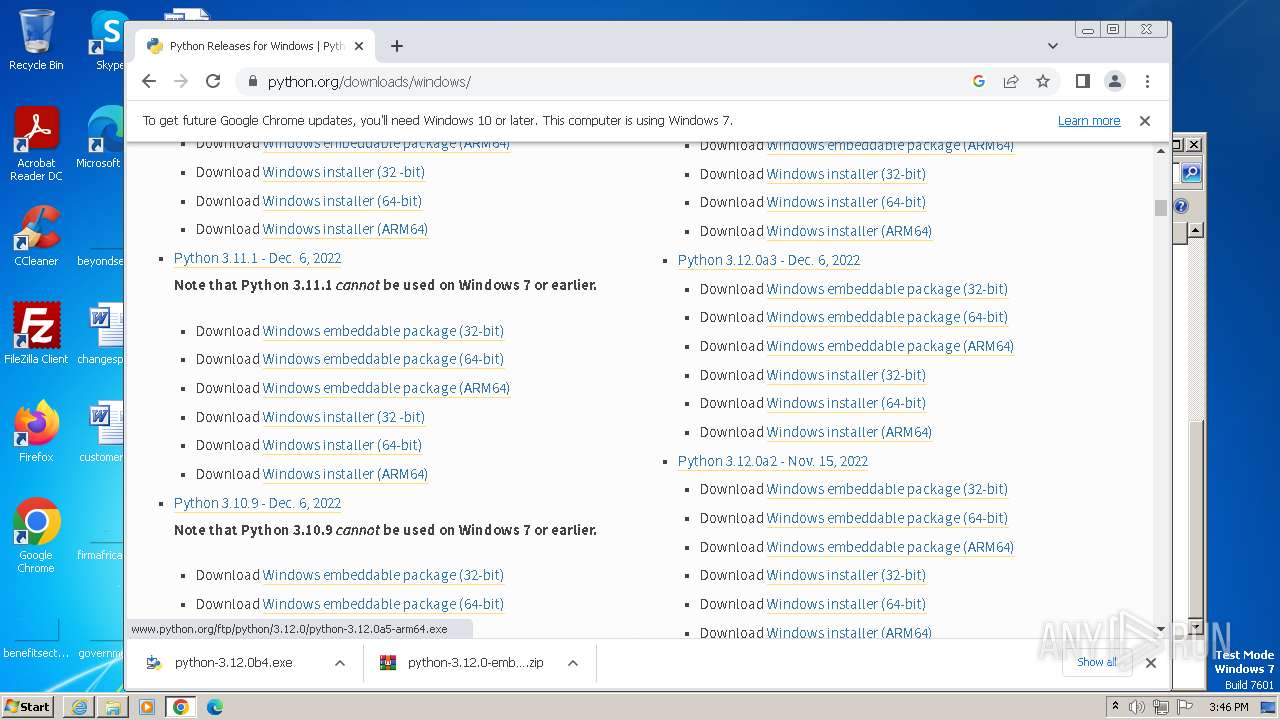This screenshot has height=720, width=1280.
Task: Bookmark this page with the star icon
Action: point(1043,82)
